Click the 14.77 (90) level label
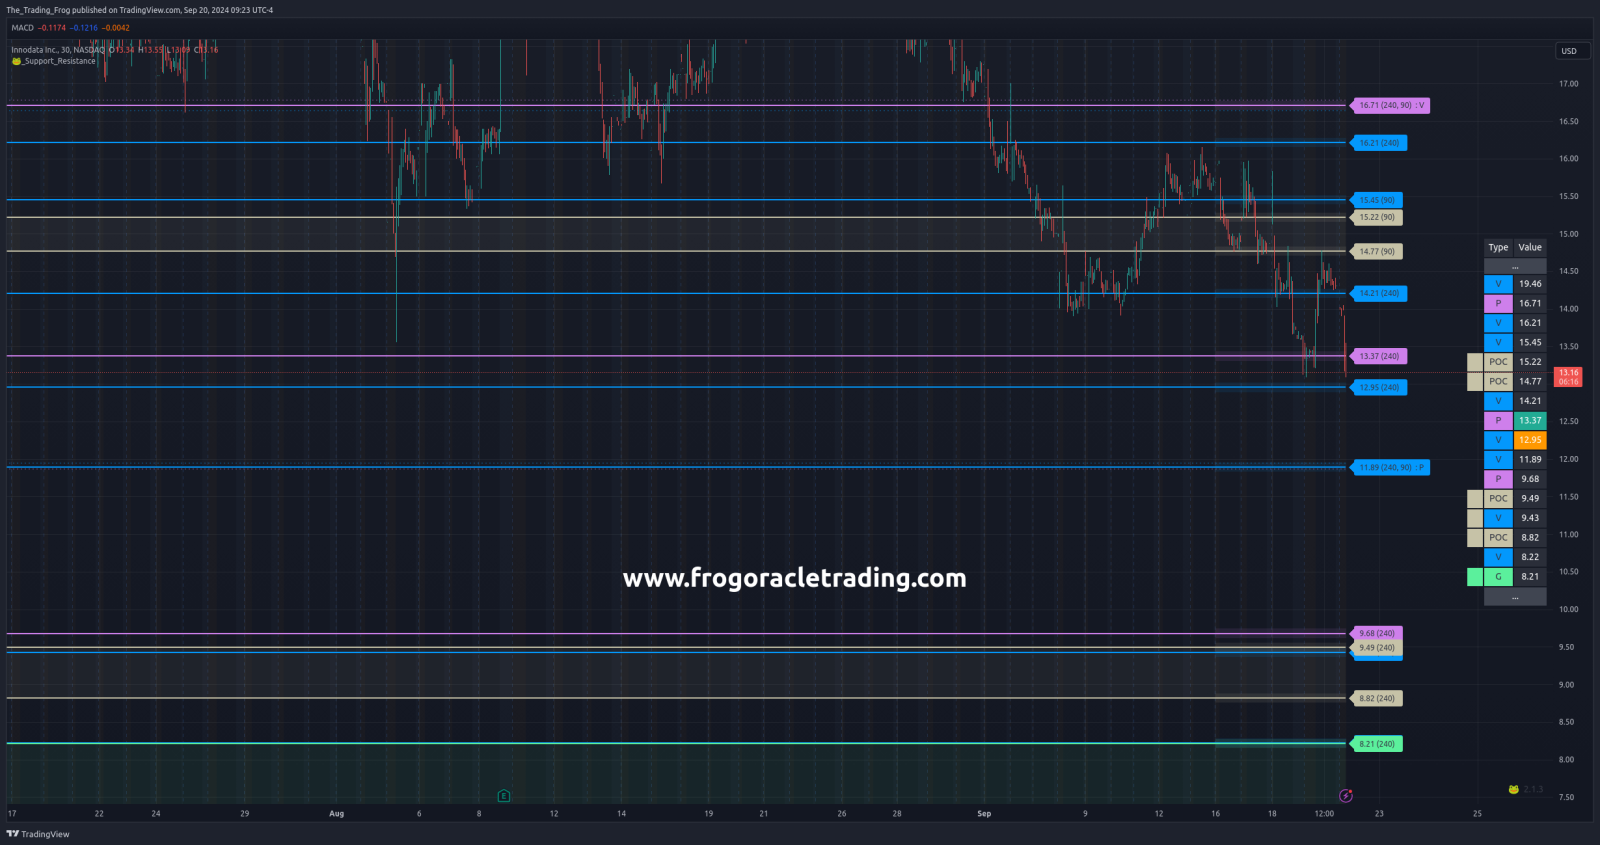This screenshot has width=1600, height=845. (1376, 252)
